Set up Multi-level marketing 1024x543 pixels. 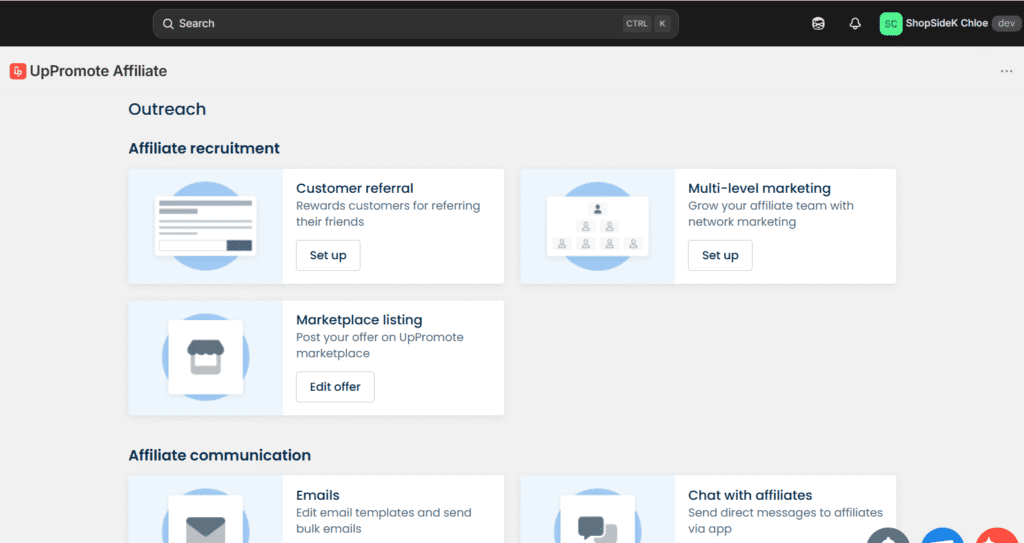[720, 255]
